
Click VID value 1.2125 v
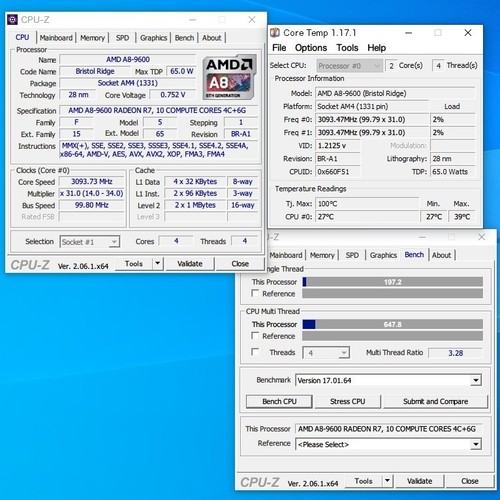338,146
